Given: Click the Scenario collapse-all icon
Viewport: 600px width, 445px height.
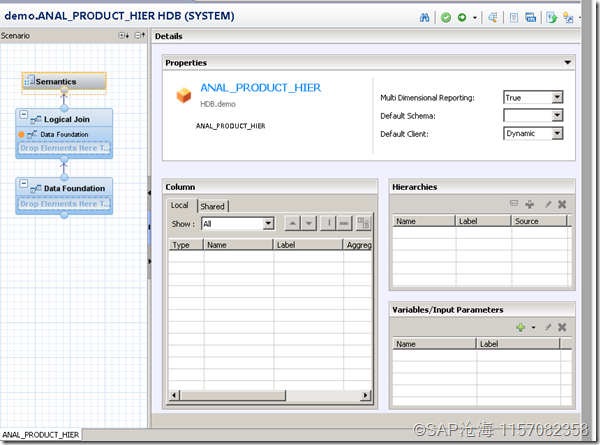Looking at the screenshot, I should point(140,36).
